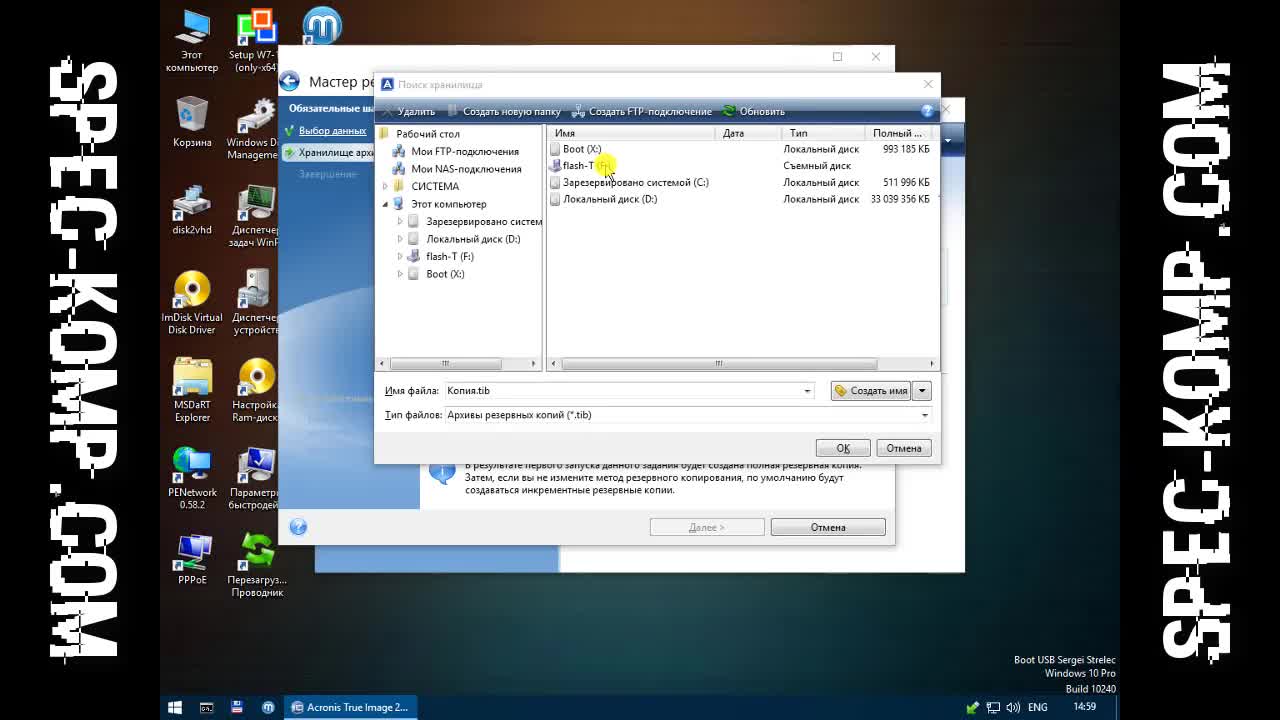1280x720 pixels.
Task: Click the file list horizontal scrollbar
Action: pyautogui.click(x=718, y=364)
